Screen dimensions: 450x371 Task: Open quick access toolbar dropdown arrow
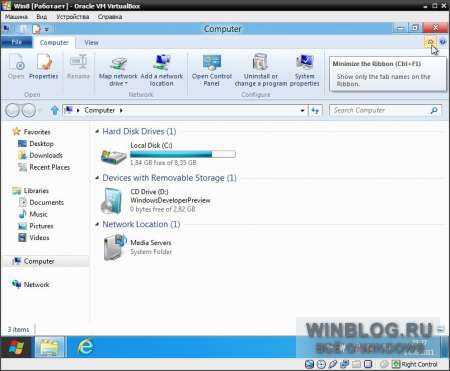click(47, 29)
